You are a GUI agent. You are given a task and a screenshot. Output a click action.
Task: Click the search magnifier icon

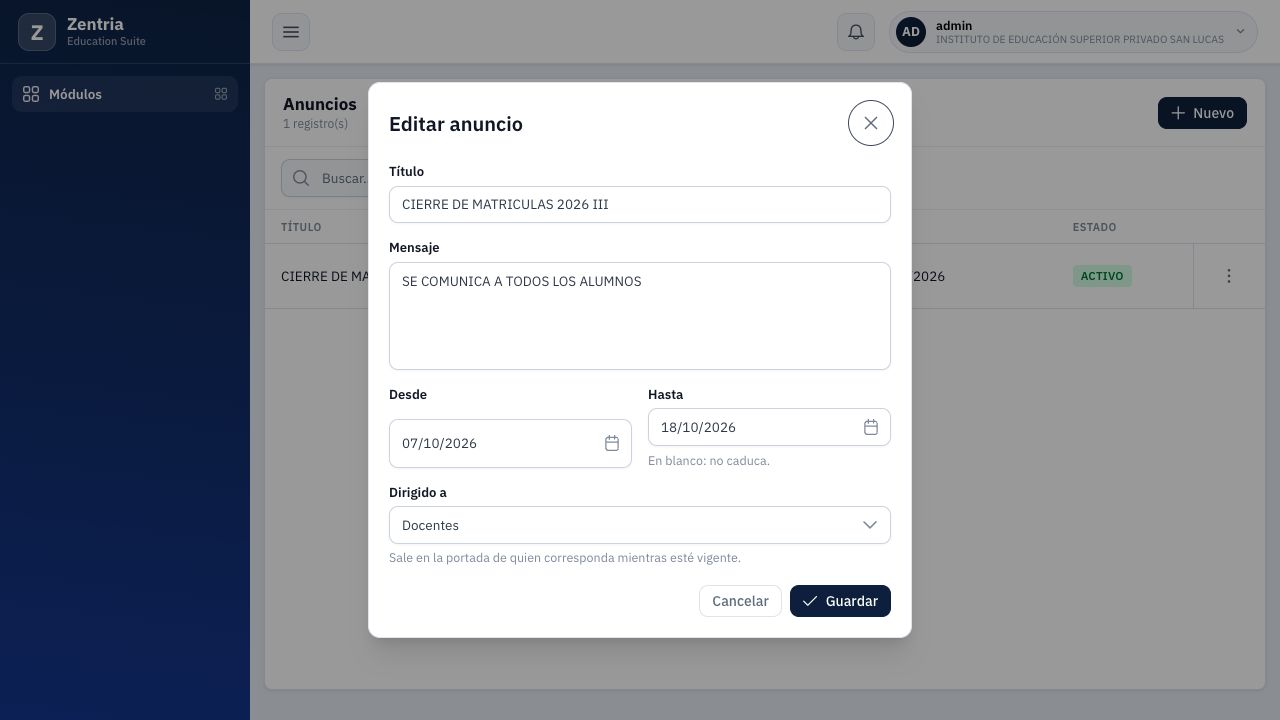click(x=301, y=178)
